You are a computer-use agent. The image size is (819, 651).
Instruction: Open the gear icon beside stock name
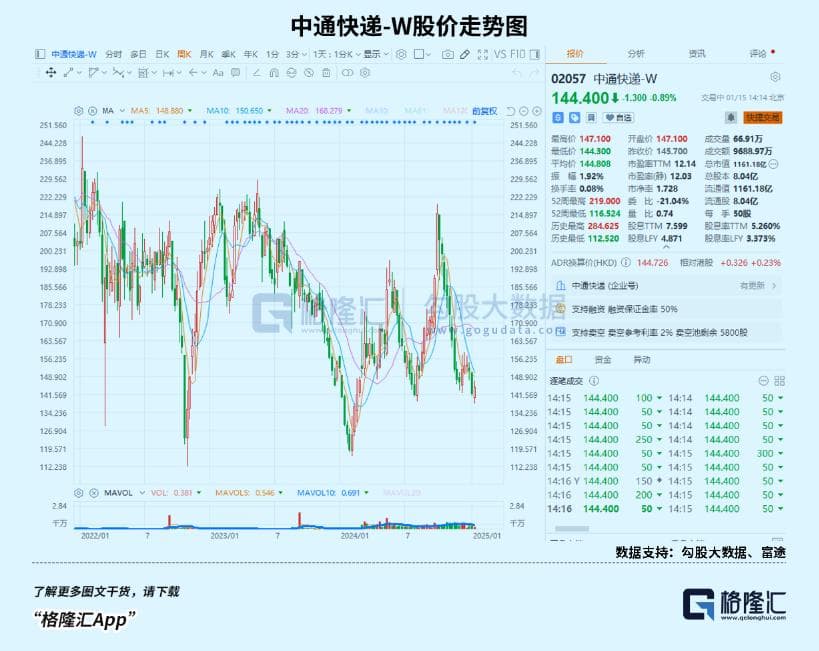(x=775, y=77)
